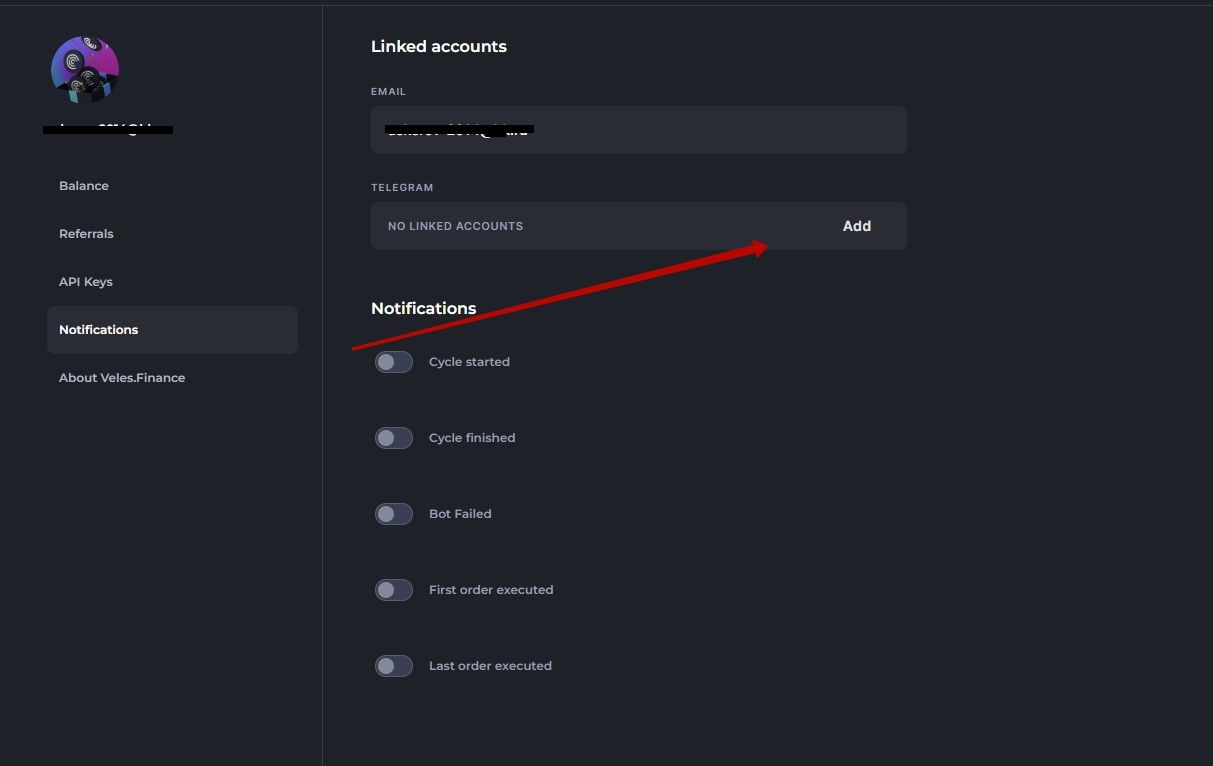This screenshot has width=1213, height=766.
Task: Click the username under the avatar
Action: (108, 129)
